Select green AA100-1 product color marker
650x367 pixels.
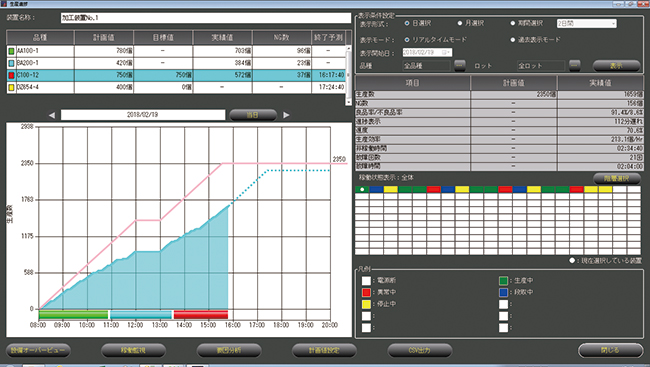coord(12,51)
